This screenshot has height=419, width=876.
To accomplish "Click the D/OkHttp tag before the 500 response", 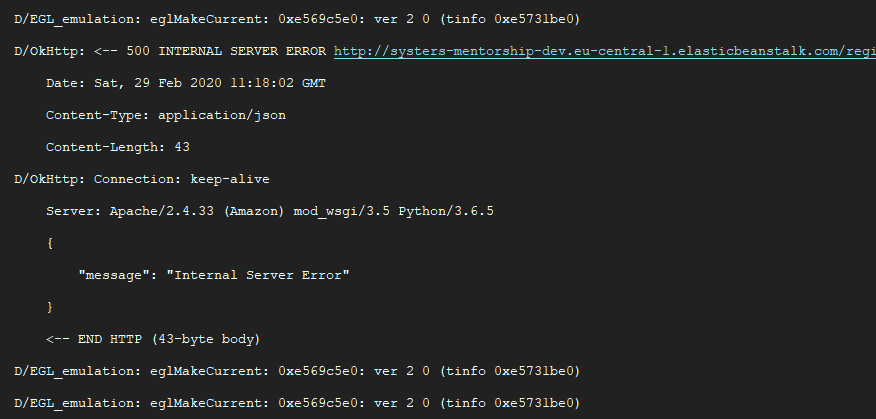I will coord(50,51).
